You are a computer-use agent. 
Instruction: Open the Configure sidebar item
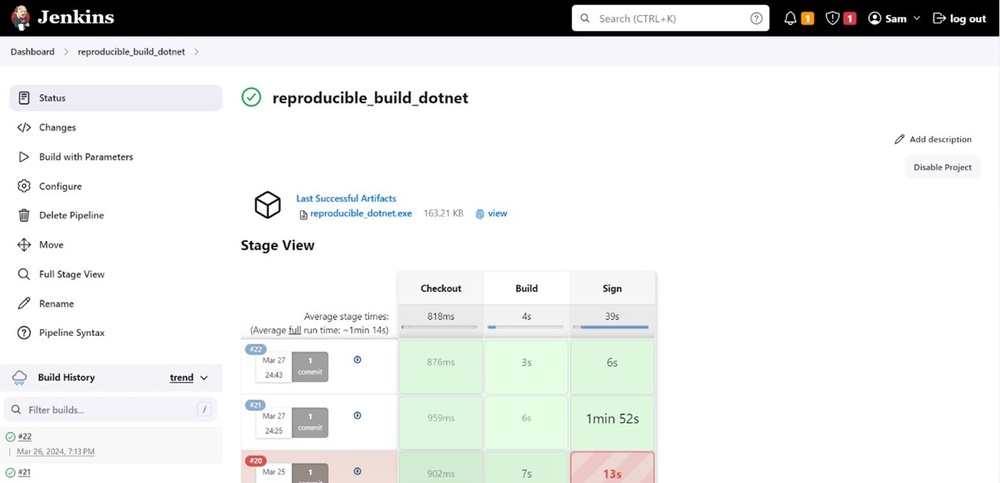[115, 186]
